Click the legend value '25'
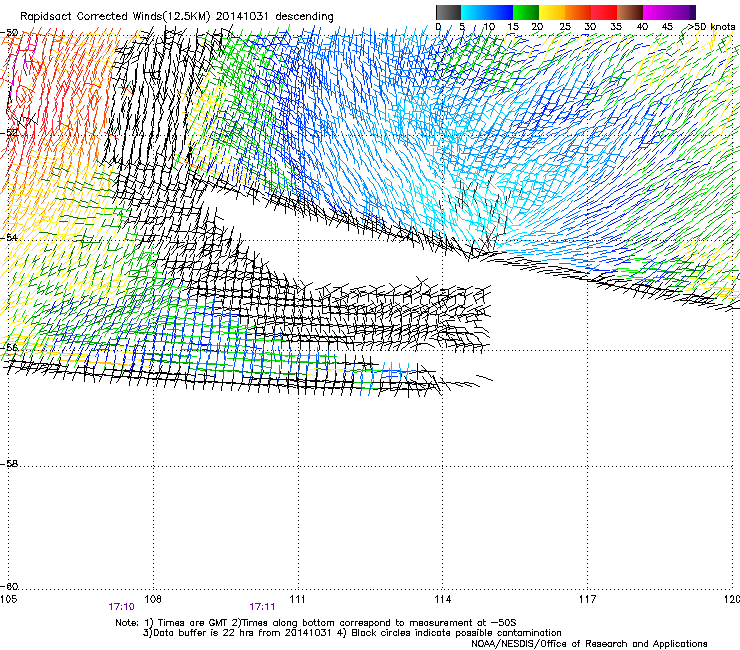Viewport: 740px width, 650px height. (565, 27)
